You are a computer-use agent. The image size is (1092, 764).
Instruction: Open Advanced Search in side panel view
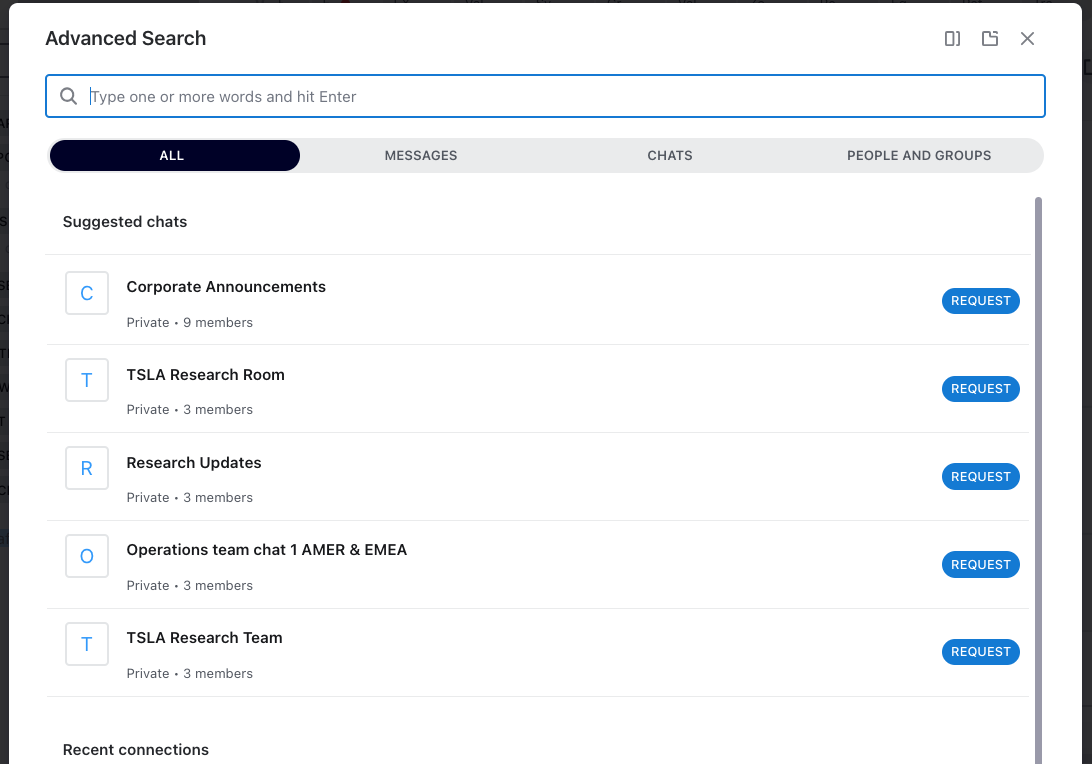coord(952,39)
